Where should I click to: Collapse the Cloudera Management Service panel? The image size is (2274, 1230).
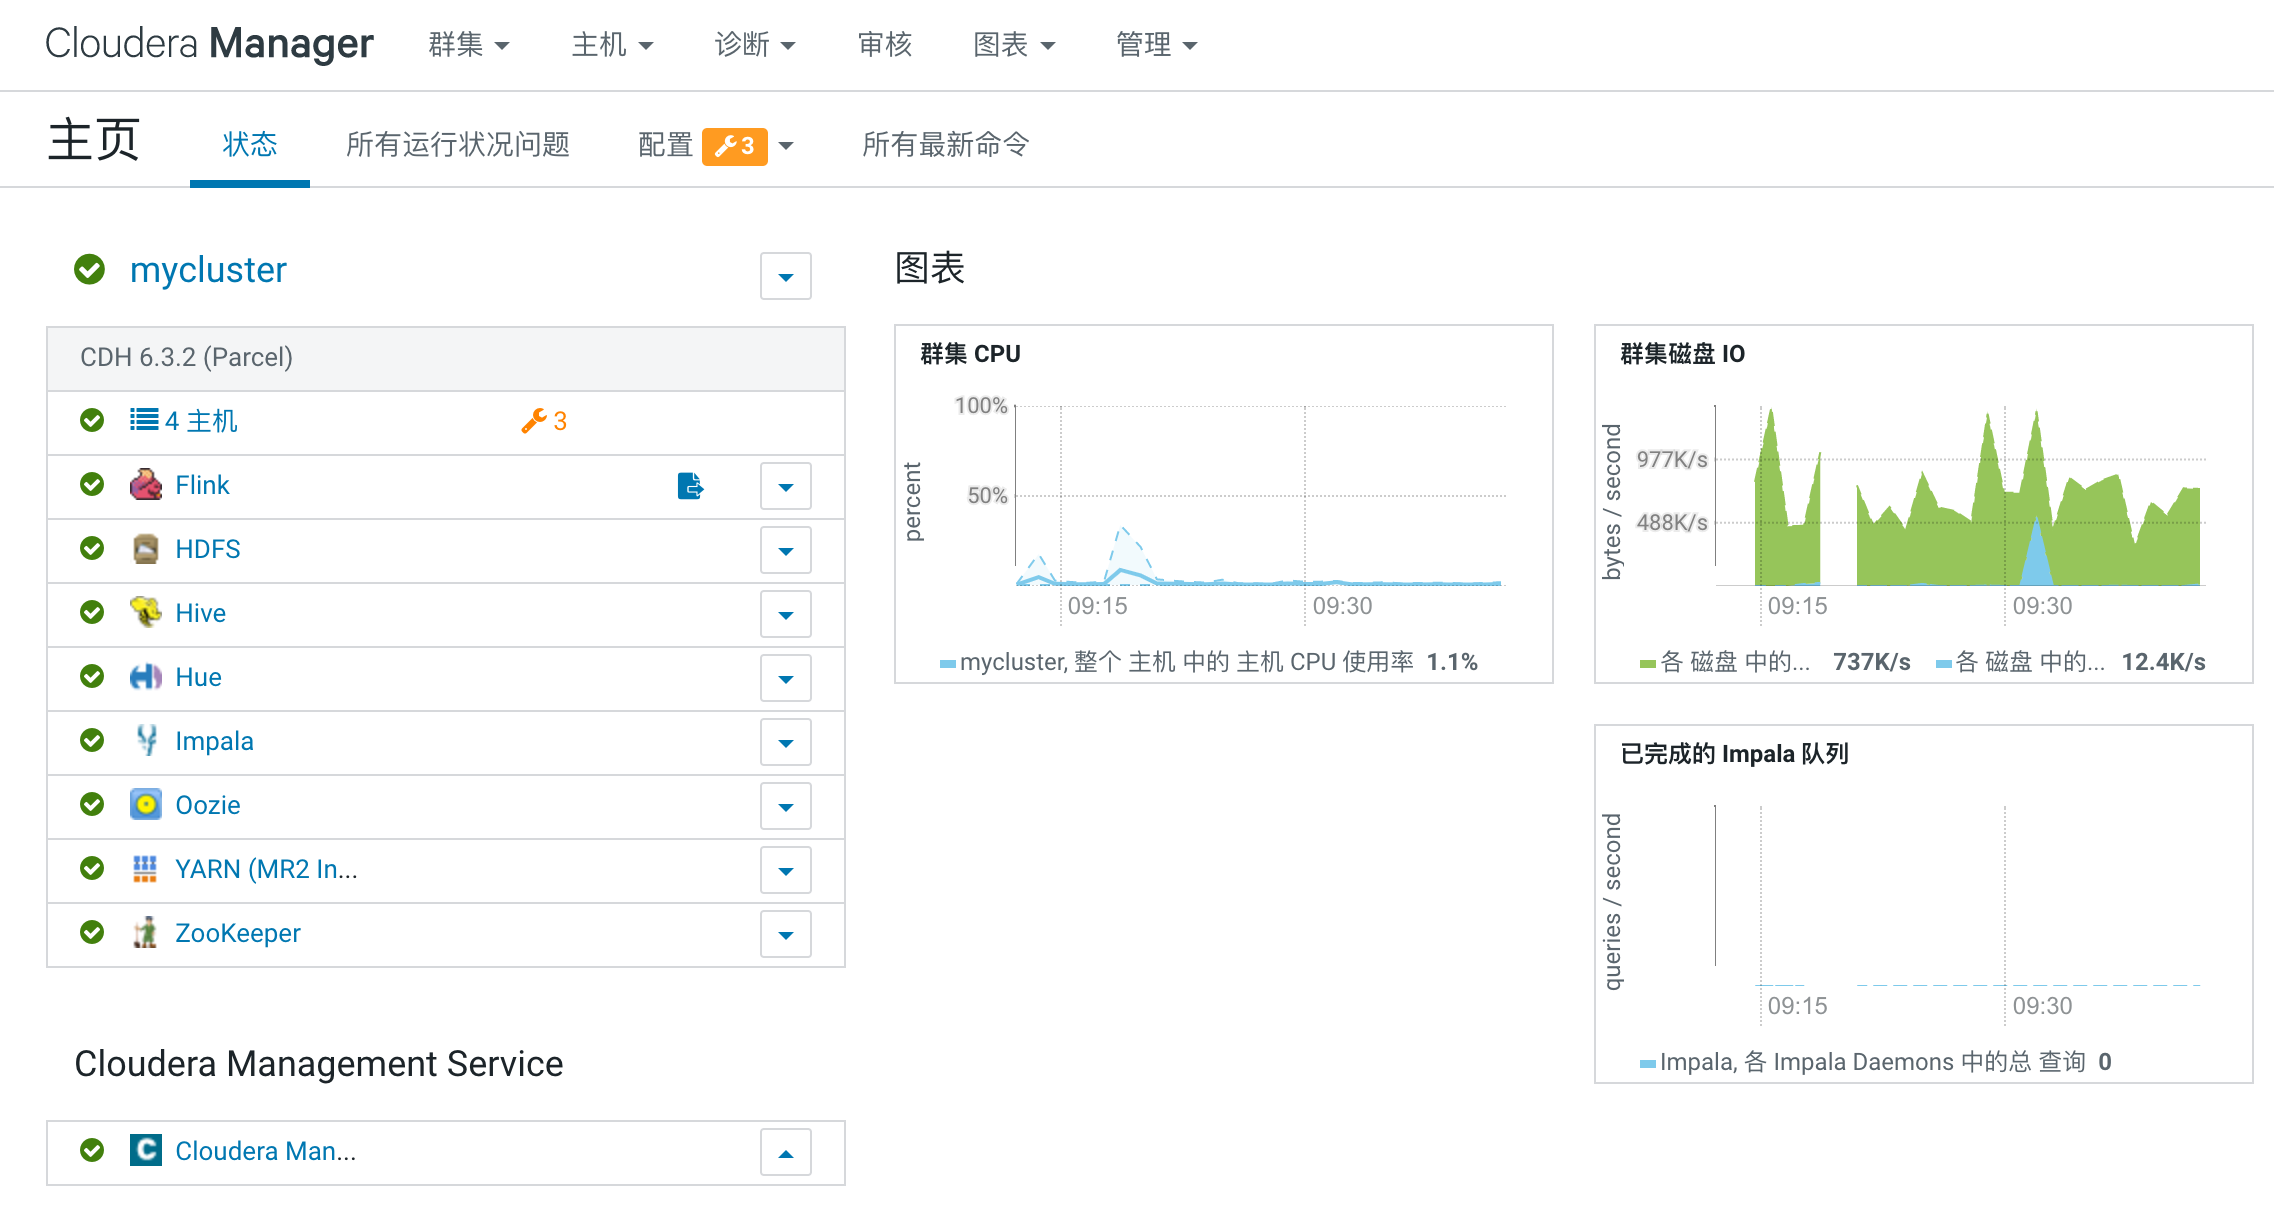coord(785,1152)
